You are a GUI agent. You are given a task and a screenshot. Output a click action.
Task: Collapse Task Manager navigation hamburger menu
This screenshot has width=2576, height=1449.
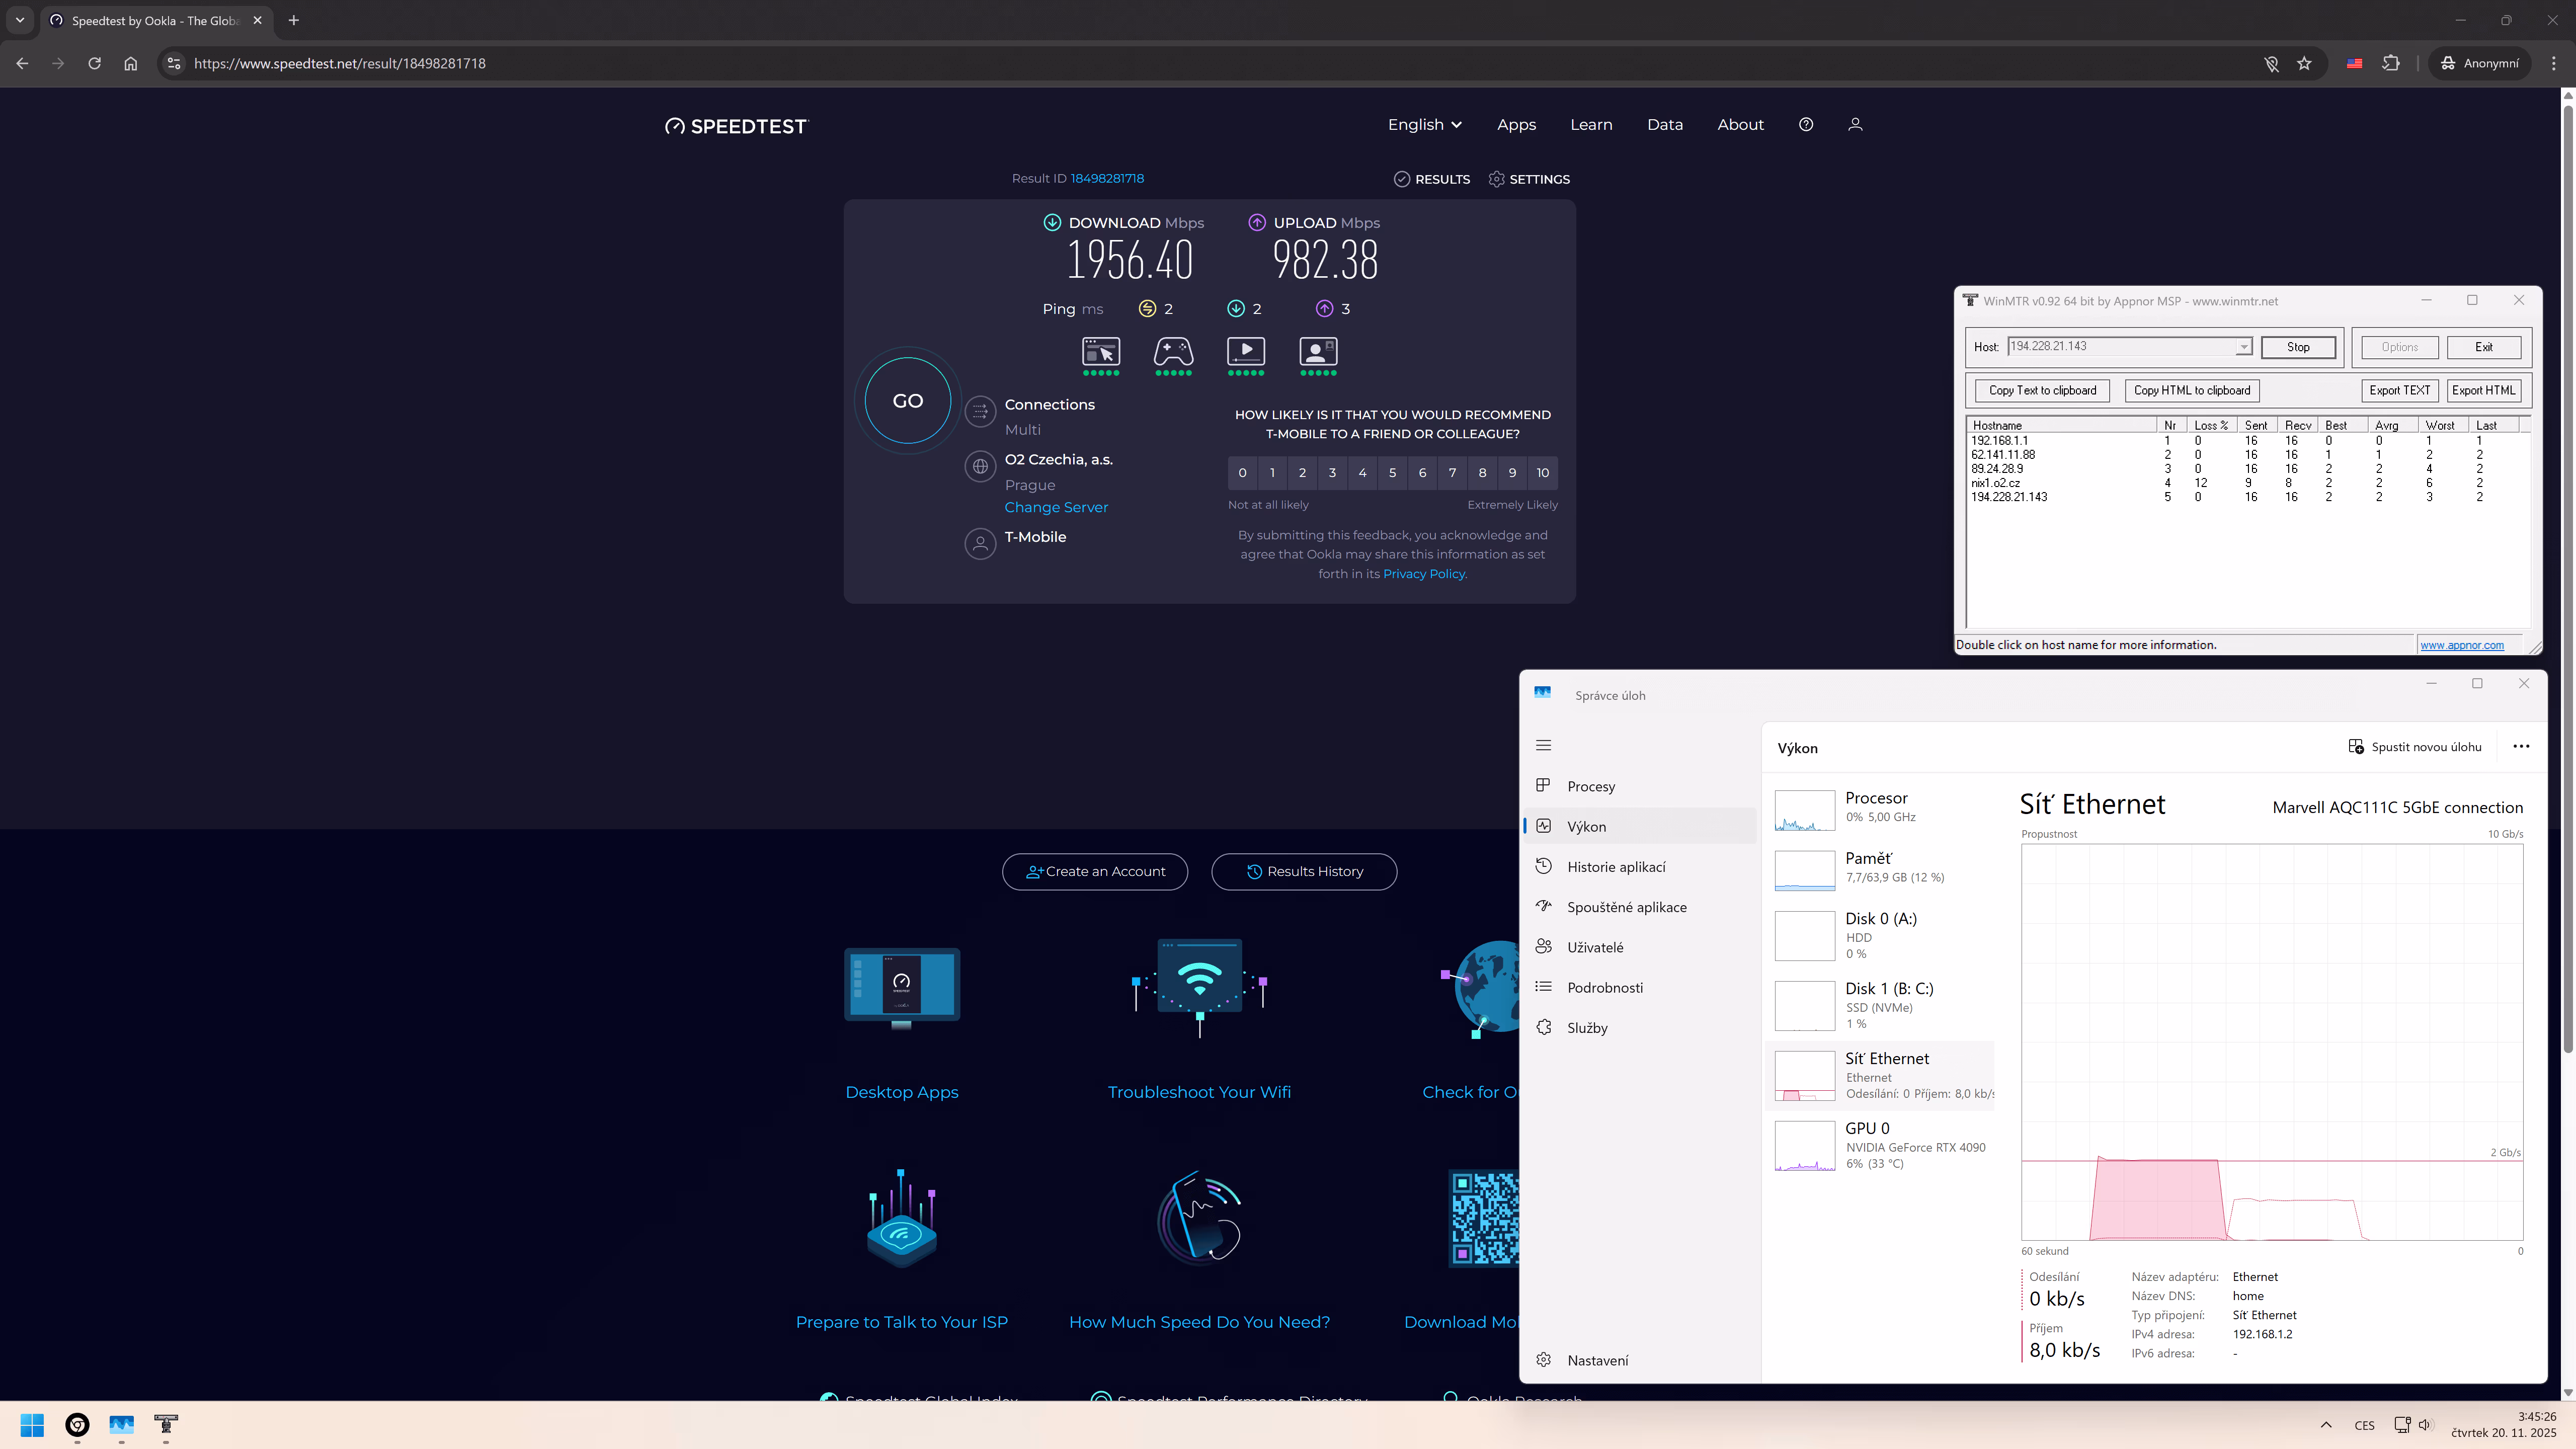pyautogui.click(x=1543, y=745)
